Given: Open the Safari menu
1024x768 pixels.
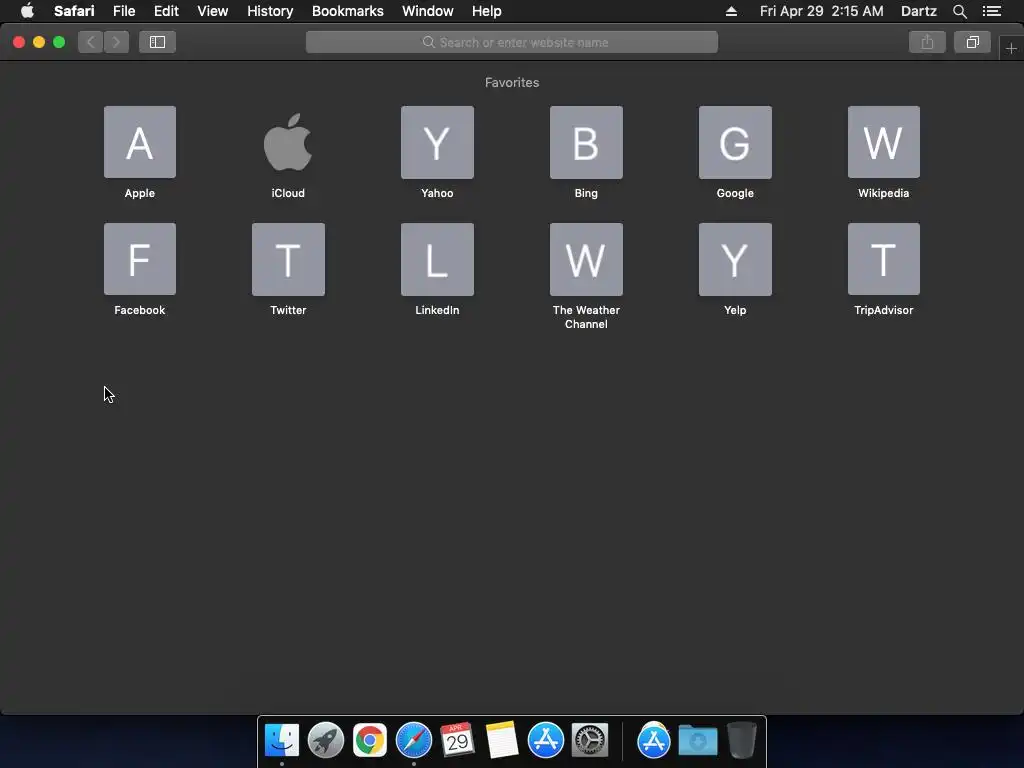Looking at the screenshot, I should click(74, 11).
